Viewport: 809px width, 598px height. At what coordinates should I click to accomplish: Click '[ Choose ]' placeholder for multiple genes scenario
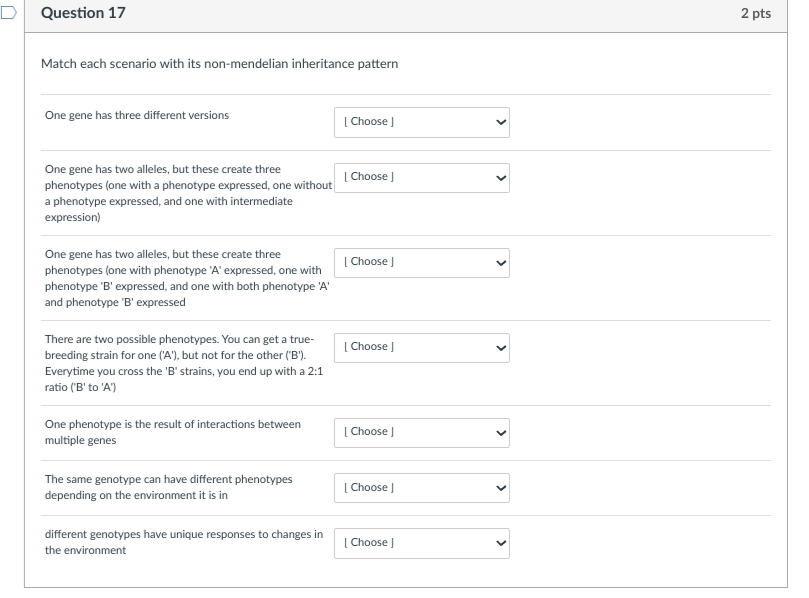point(366,432)
